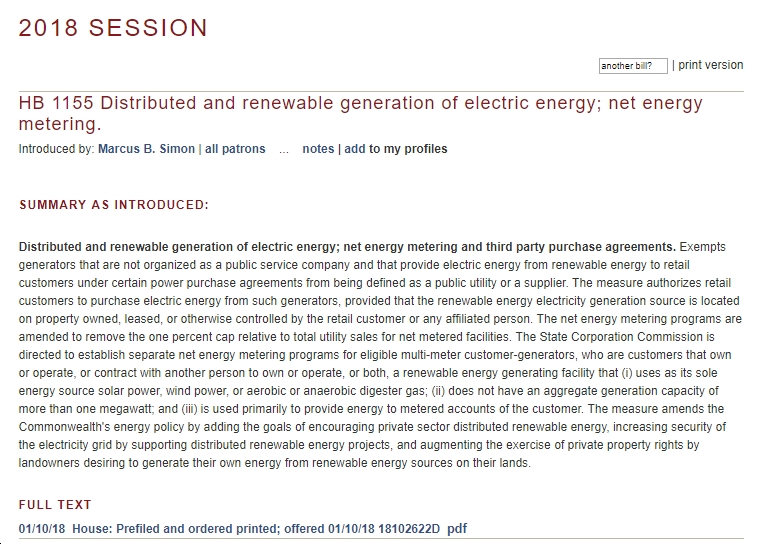Open the pdf version of the bill
This screenshot has height=544, width=763.
(x=457, y=528)
